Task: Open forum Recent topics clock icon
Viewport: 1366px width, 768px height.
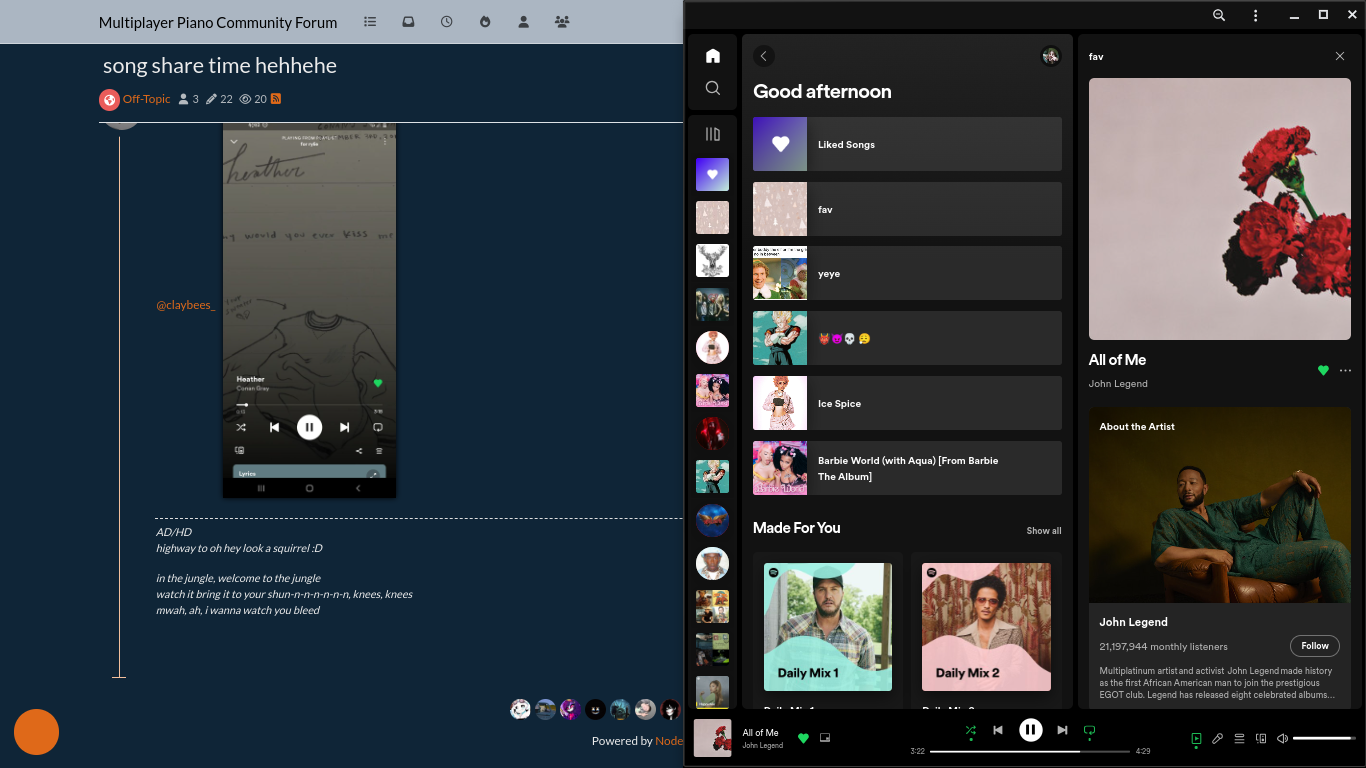Action: 446,22
